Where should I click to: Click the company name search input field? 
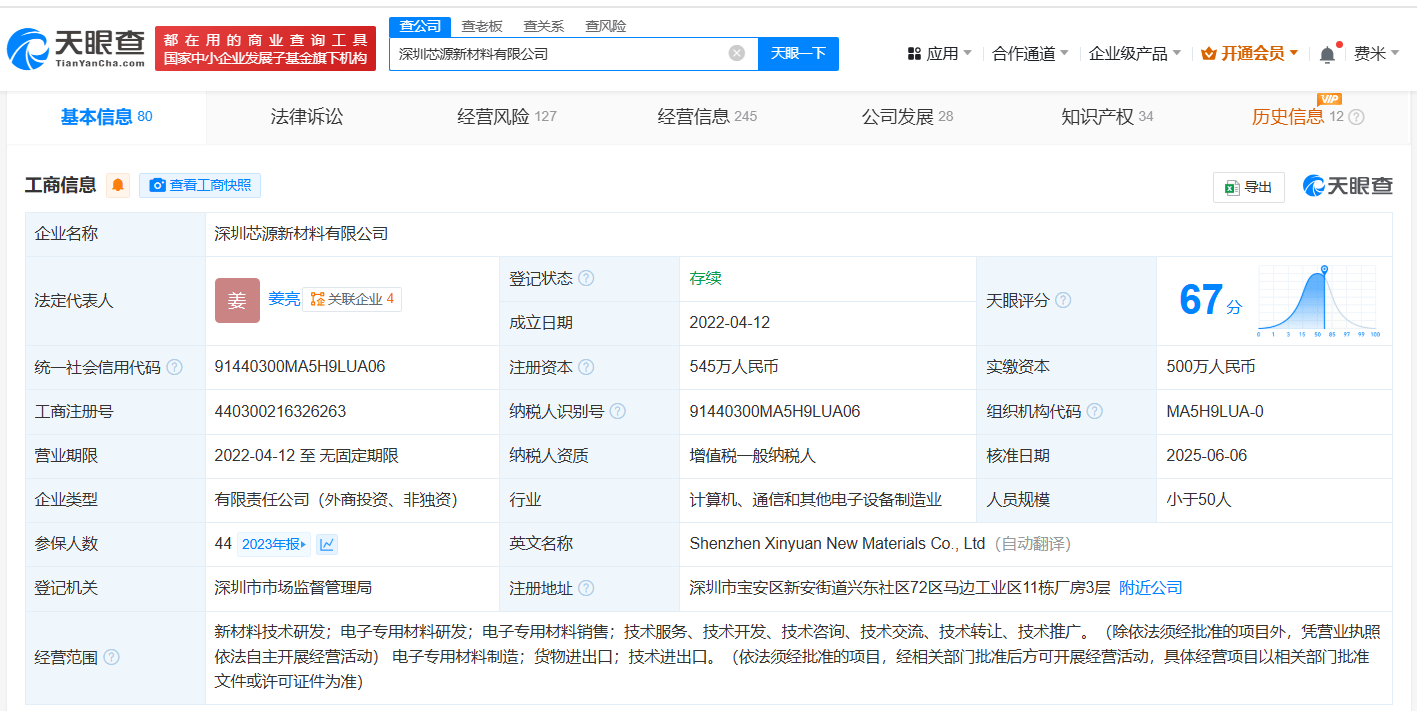(555, 54)
